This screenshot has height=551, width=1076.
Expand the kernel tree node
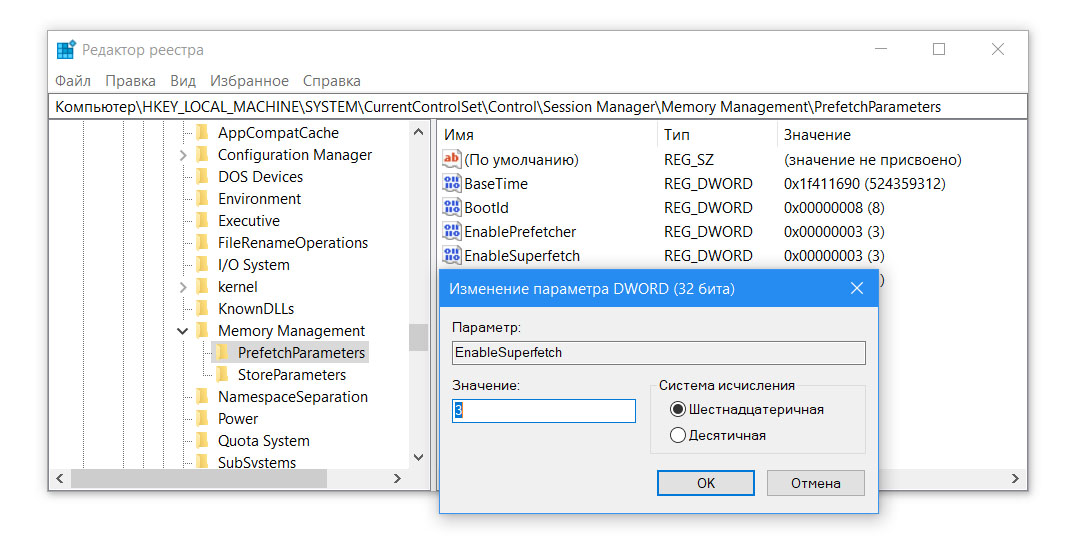(183, 287)
